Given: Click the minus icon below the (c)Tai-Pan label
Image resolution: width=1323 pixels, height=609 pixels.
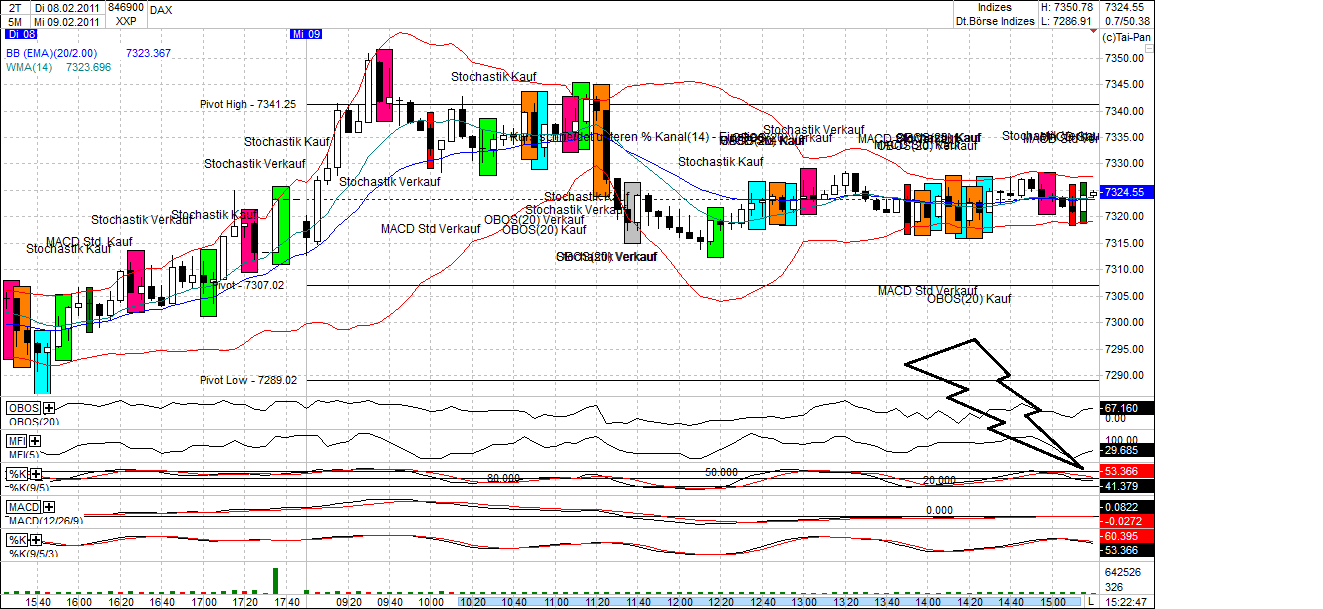Looking at the screenshot, I should click(x=1150, y=48).
